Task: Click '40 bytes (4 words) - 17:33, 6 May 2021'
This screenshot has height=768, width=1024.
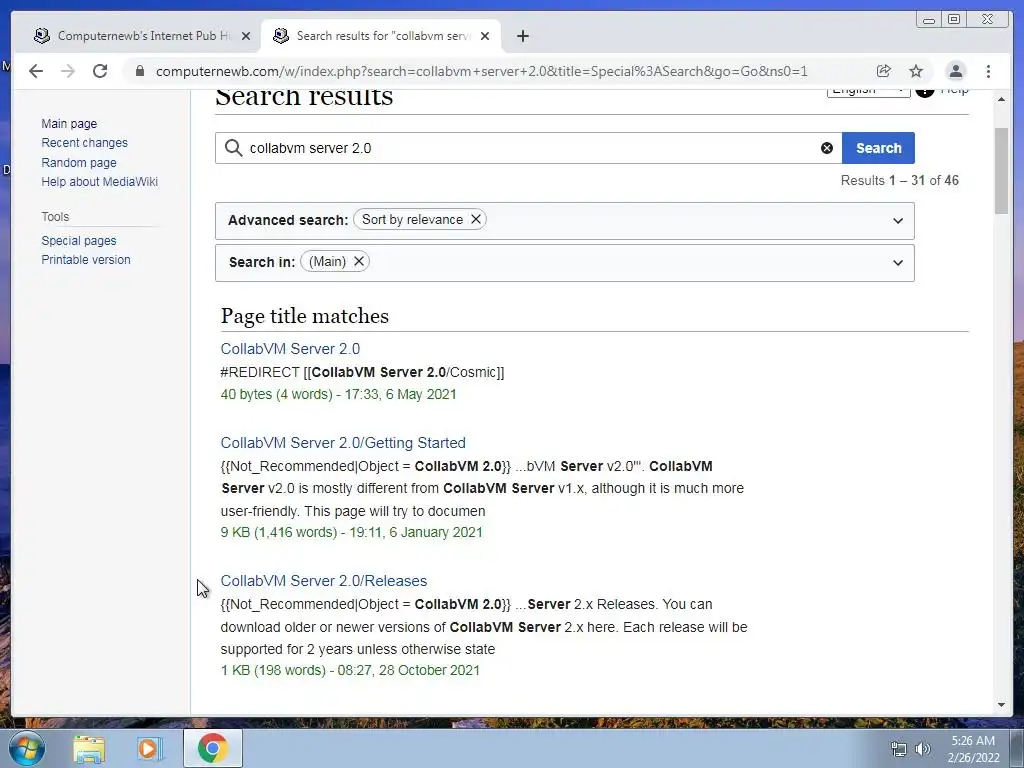Action: [x=338, y=394]
